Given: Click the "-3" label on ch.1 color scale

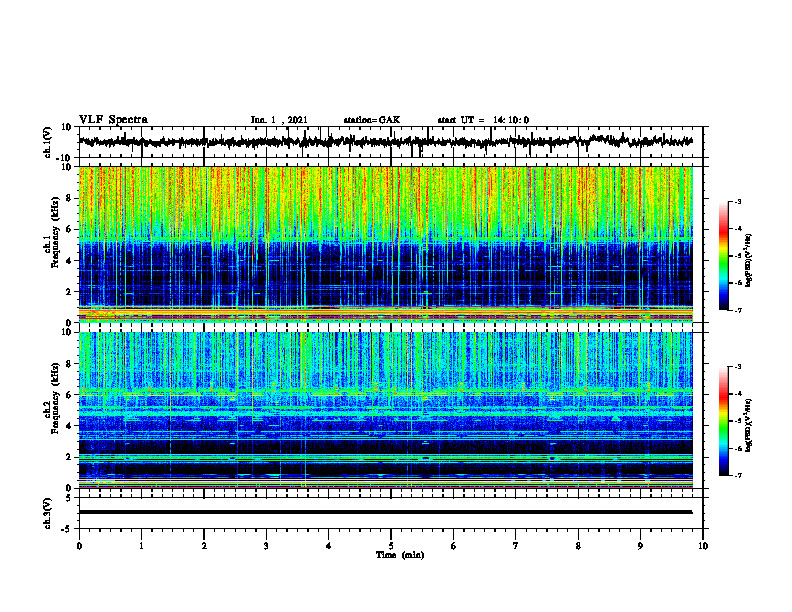Looking at the screenshot, I should pyautogui.click(x=738, y=201).
